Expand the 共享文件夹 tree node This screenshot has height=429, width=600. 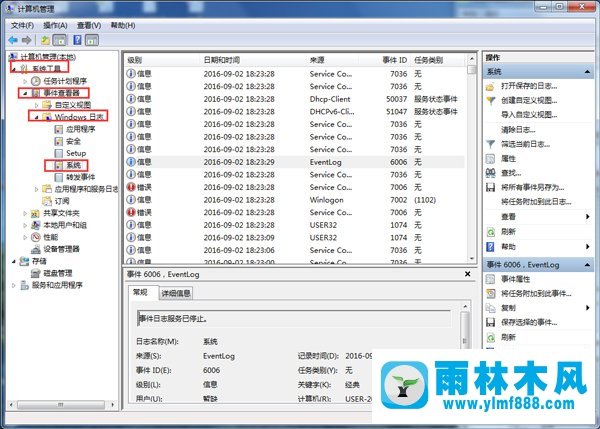click(25, 213)
